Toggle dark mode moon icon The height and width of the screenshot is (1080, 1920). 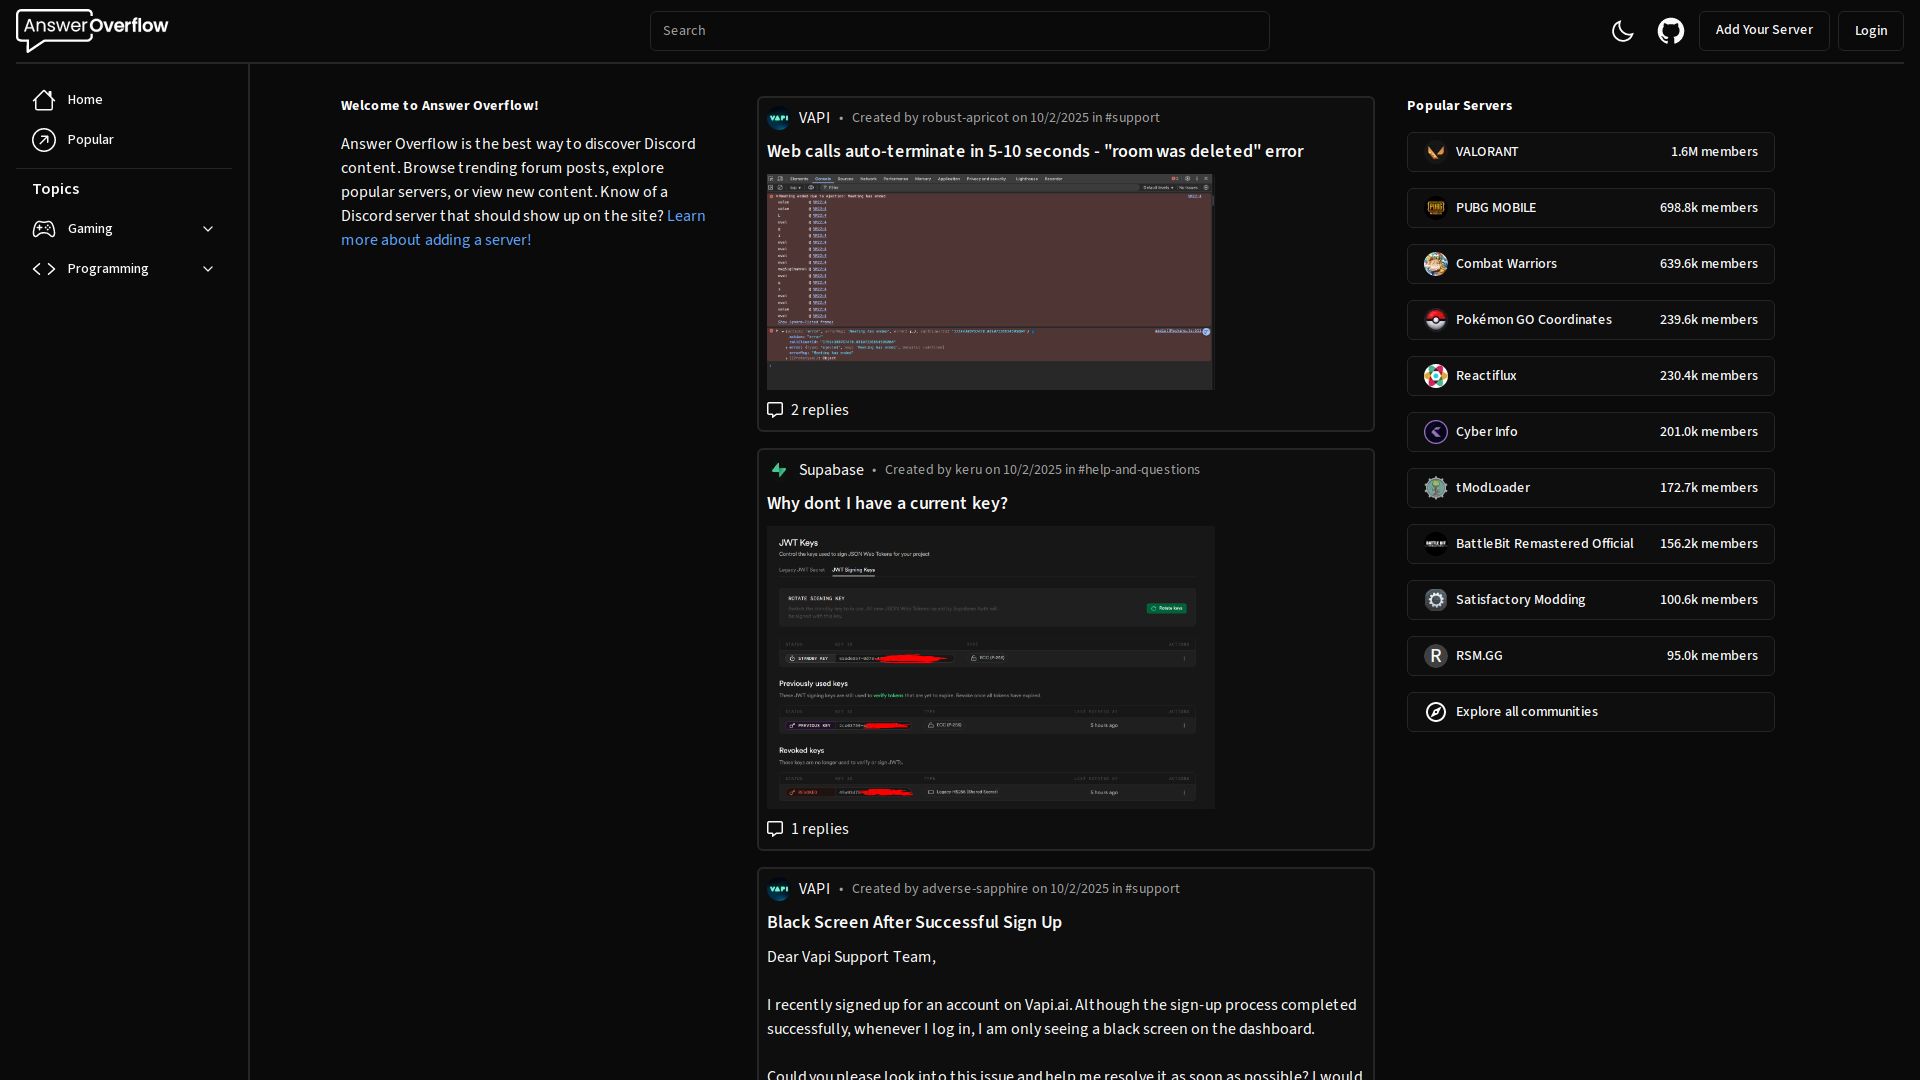1622,31
